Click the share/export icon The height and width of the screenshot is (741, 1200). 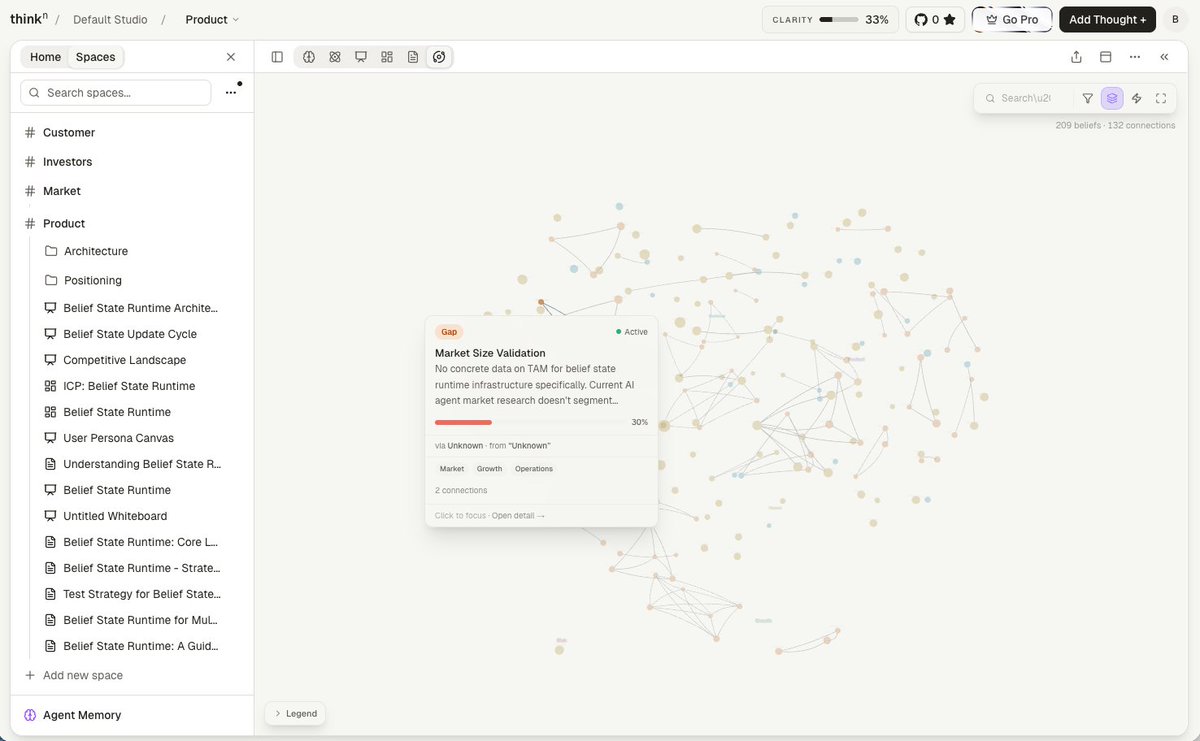tap(1076, 57)
